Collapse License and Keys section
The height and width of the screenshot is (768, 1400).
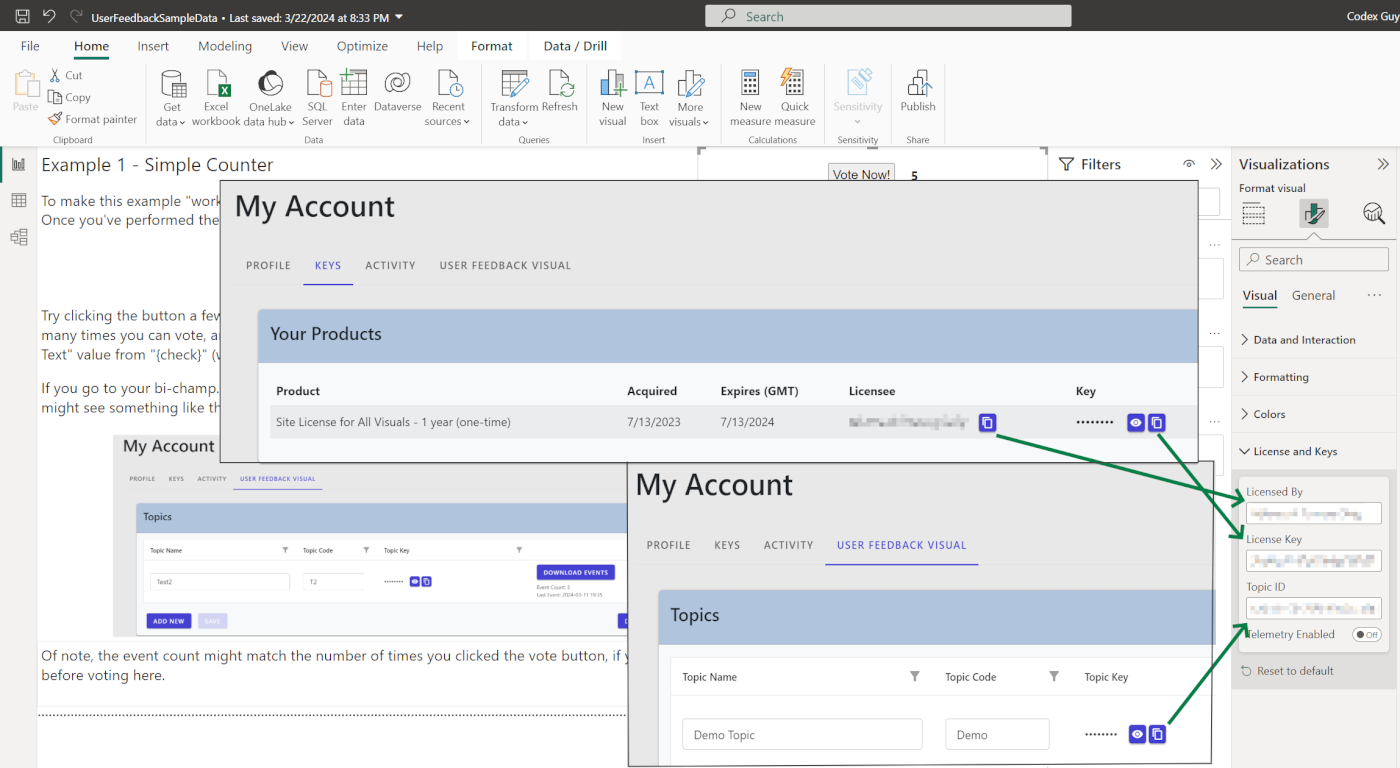[1289, 451]
